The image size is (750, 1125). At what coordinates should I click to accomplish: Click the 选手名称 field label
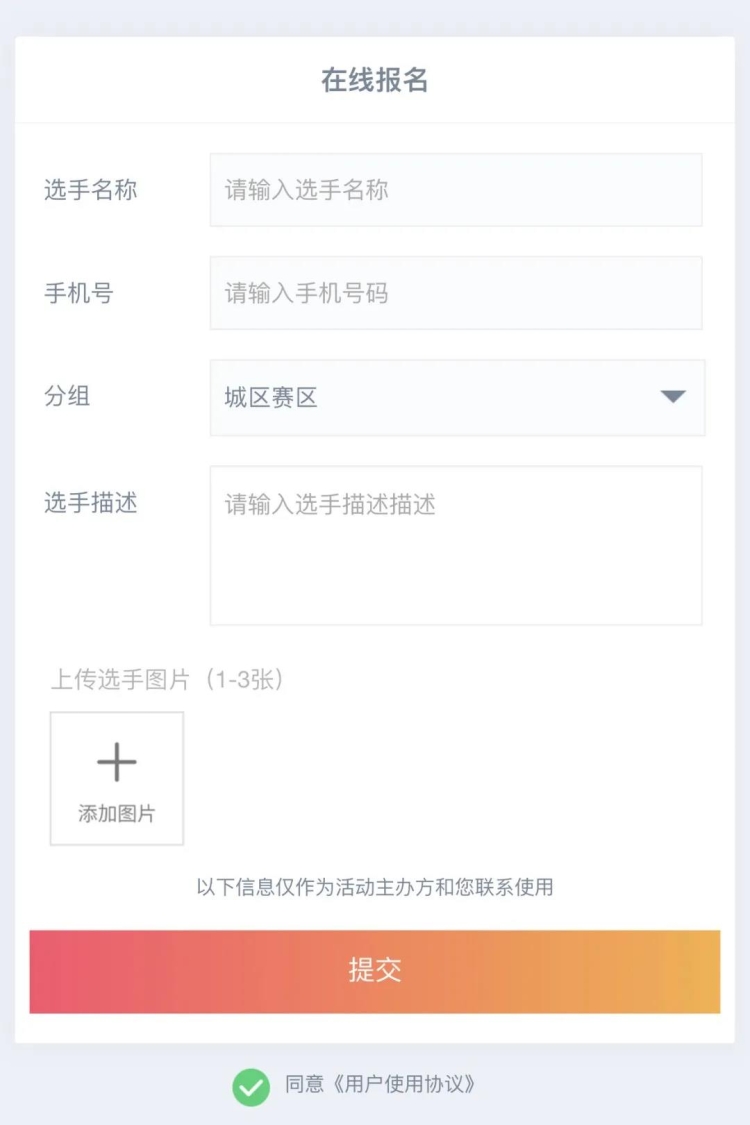[91, 190]
